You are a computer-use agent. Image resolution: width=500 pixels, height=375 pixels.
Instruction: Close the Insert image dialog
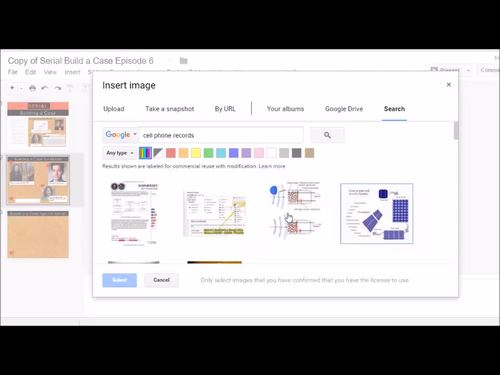point(449,85)
